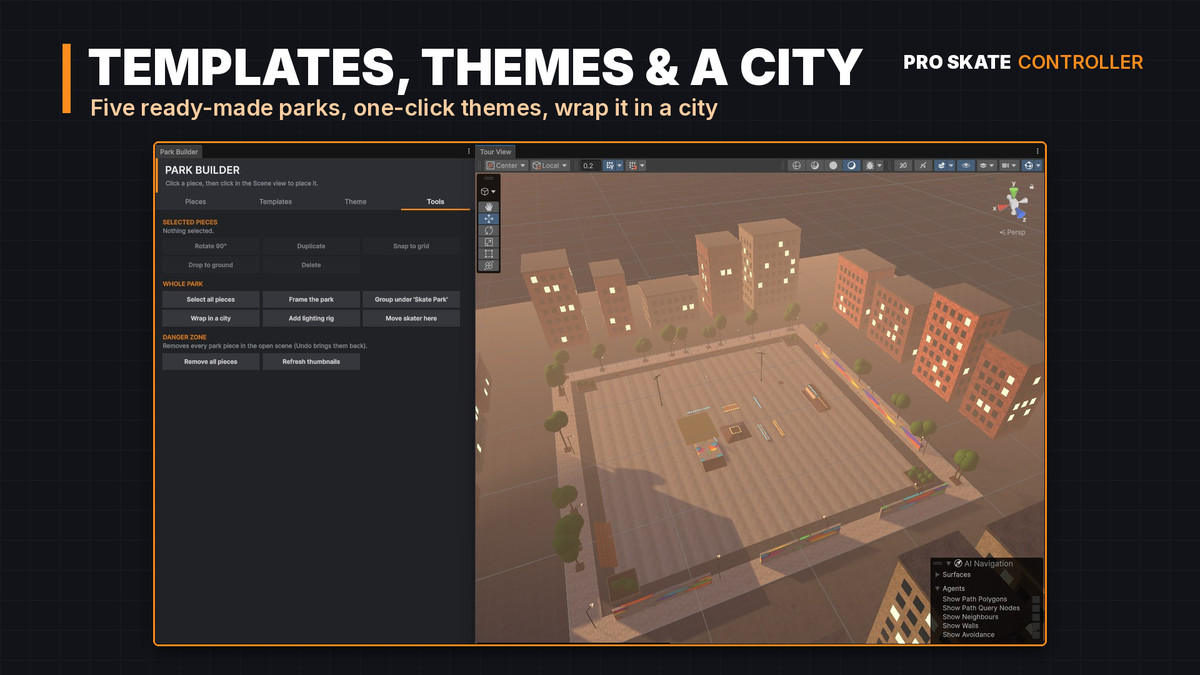The image size is (1200, 675).
Task: Switch to the Pieces tab
Action: 196,202
